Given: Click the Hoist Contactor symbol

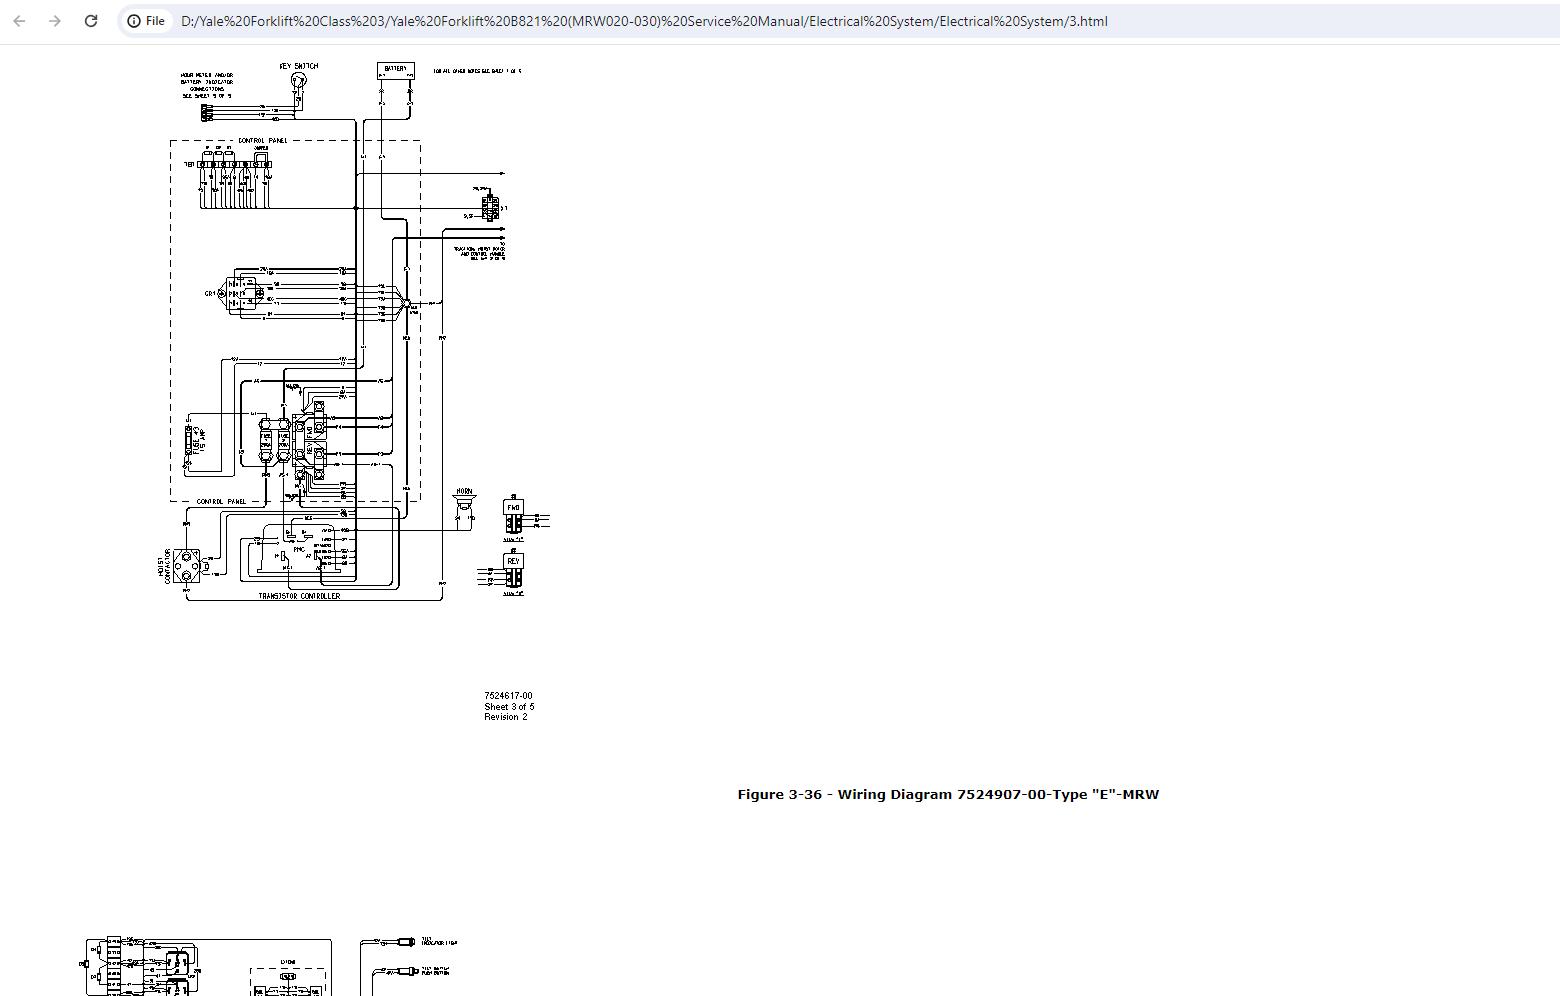Looking at the screenshot, I should (186, 565).
